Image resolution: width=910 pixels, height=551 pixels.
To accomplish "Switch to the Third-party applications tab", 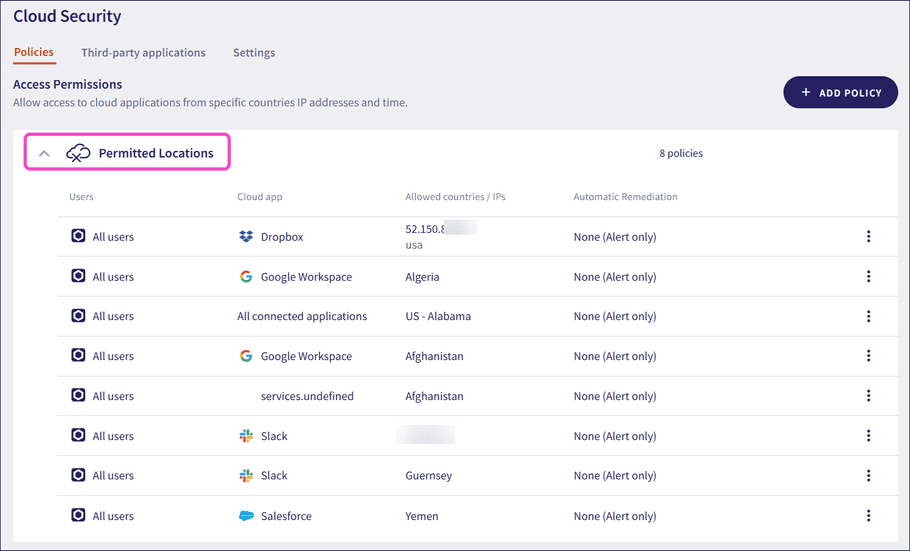I will point(143,53).
